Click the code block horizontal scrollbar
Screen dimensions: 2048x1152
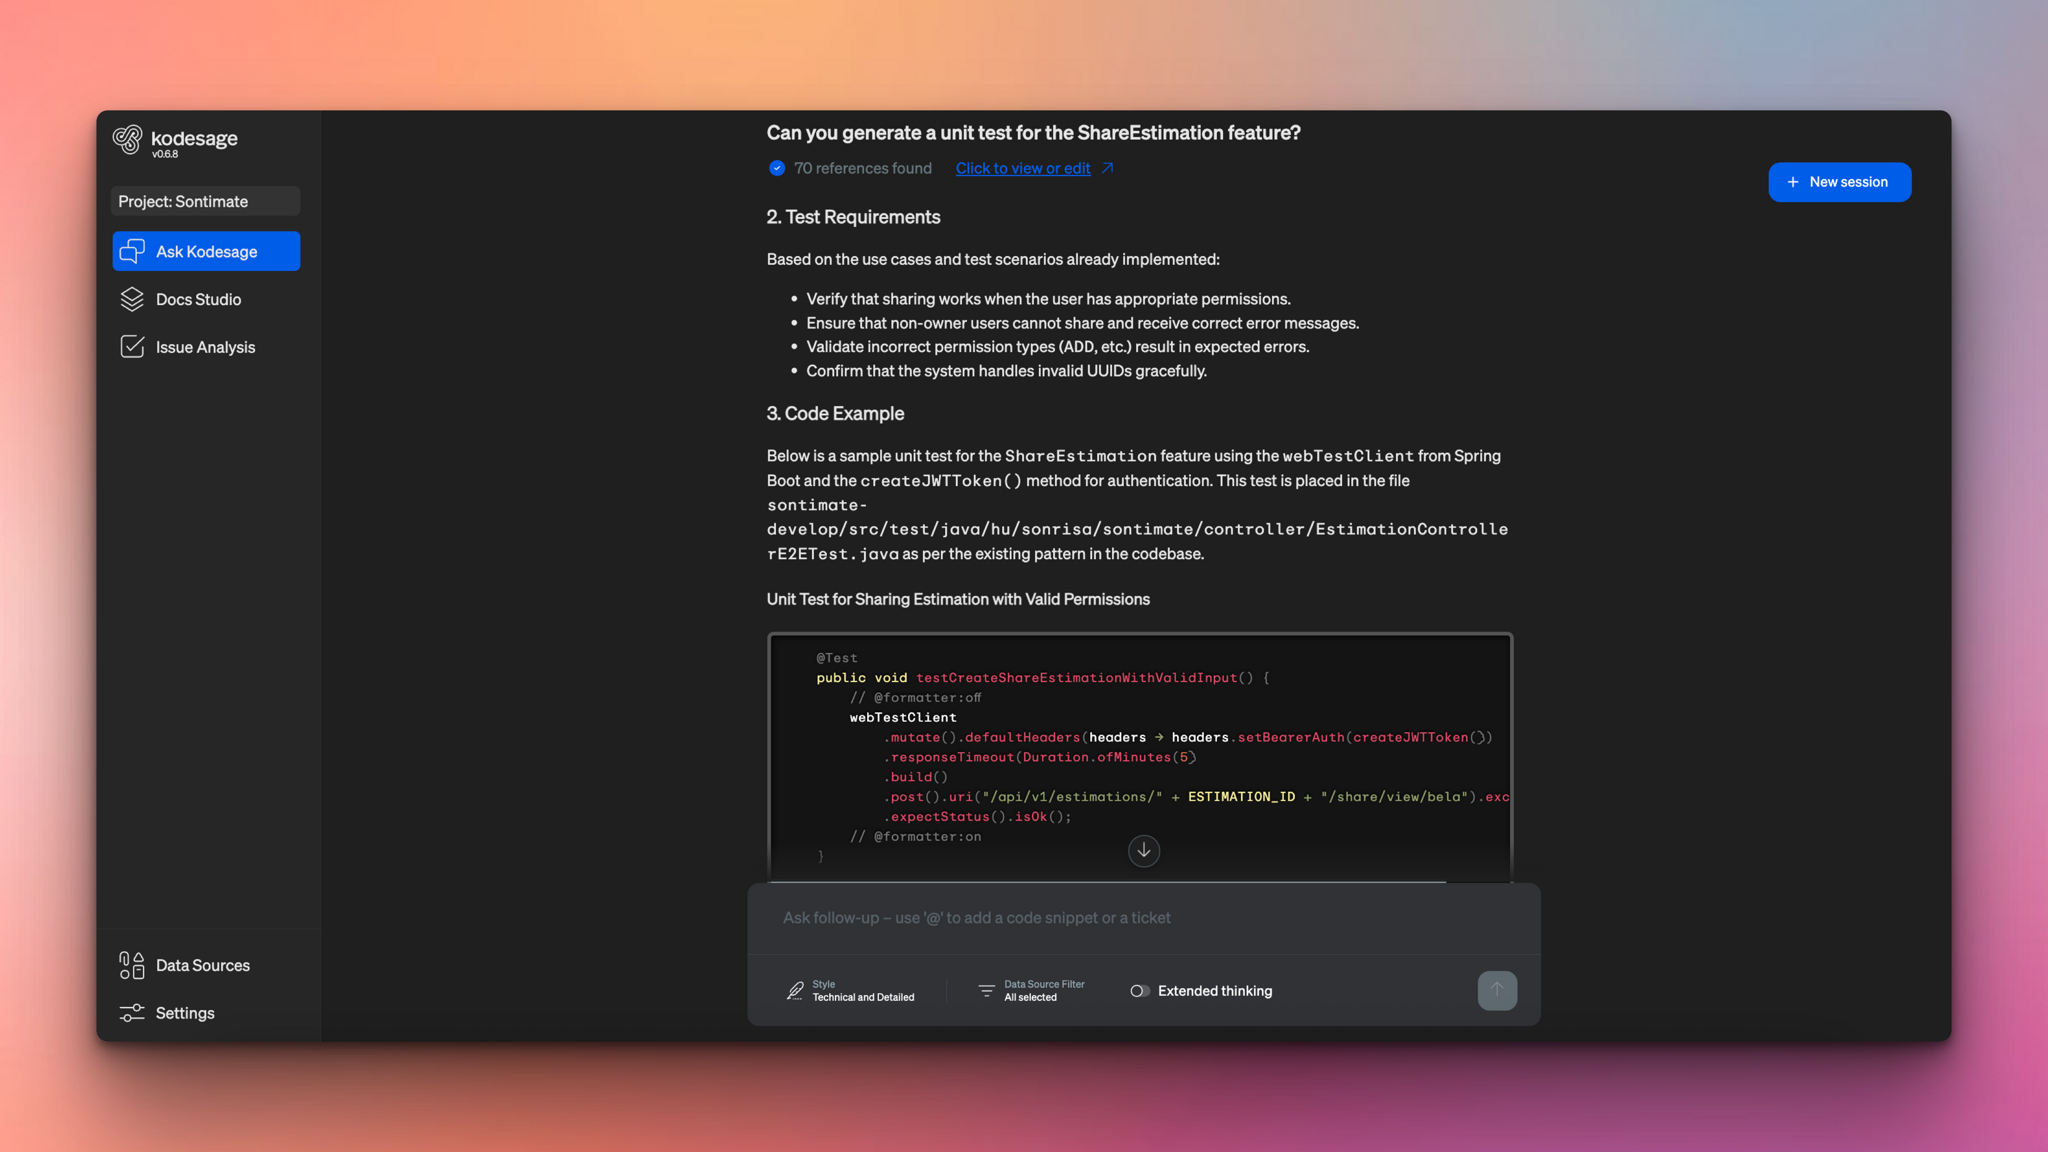pos(1108,881)
